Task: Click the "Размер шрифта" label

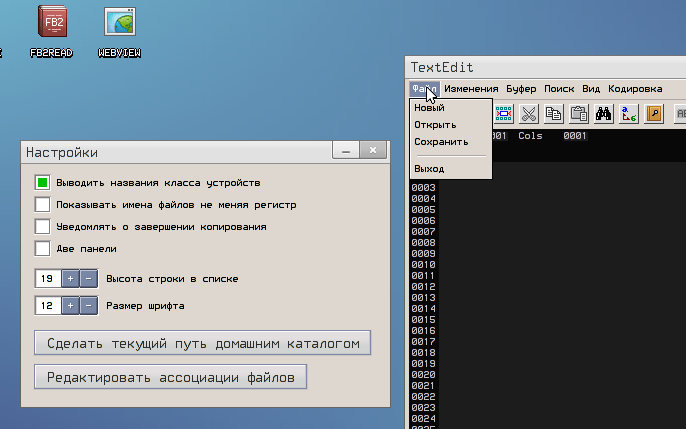Action: coord(145,306)
